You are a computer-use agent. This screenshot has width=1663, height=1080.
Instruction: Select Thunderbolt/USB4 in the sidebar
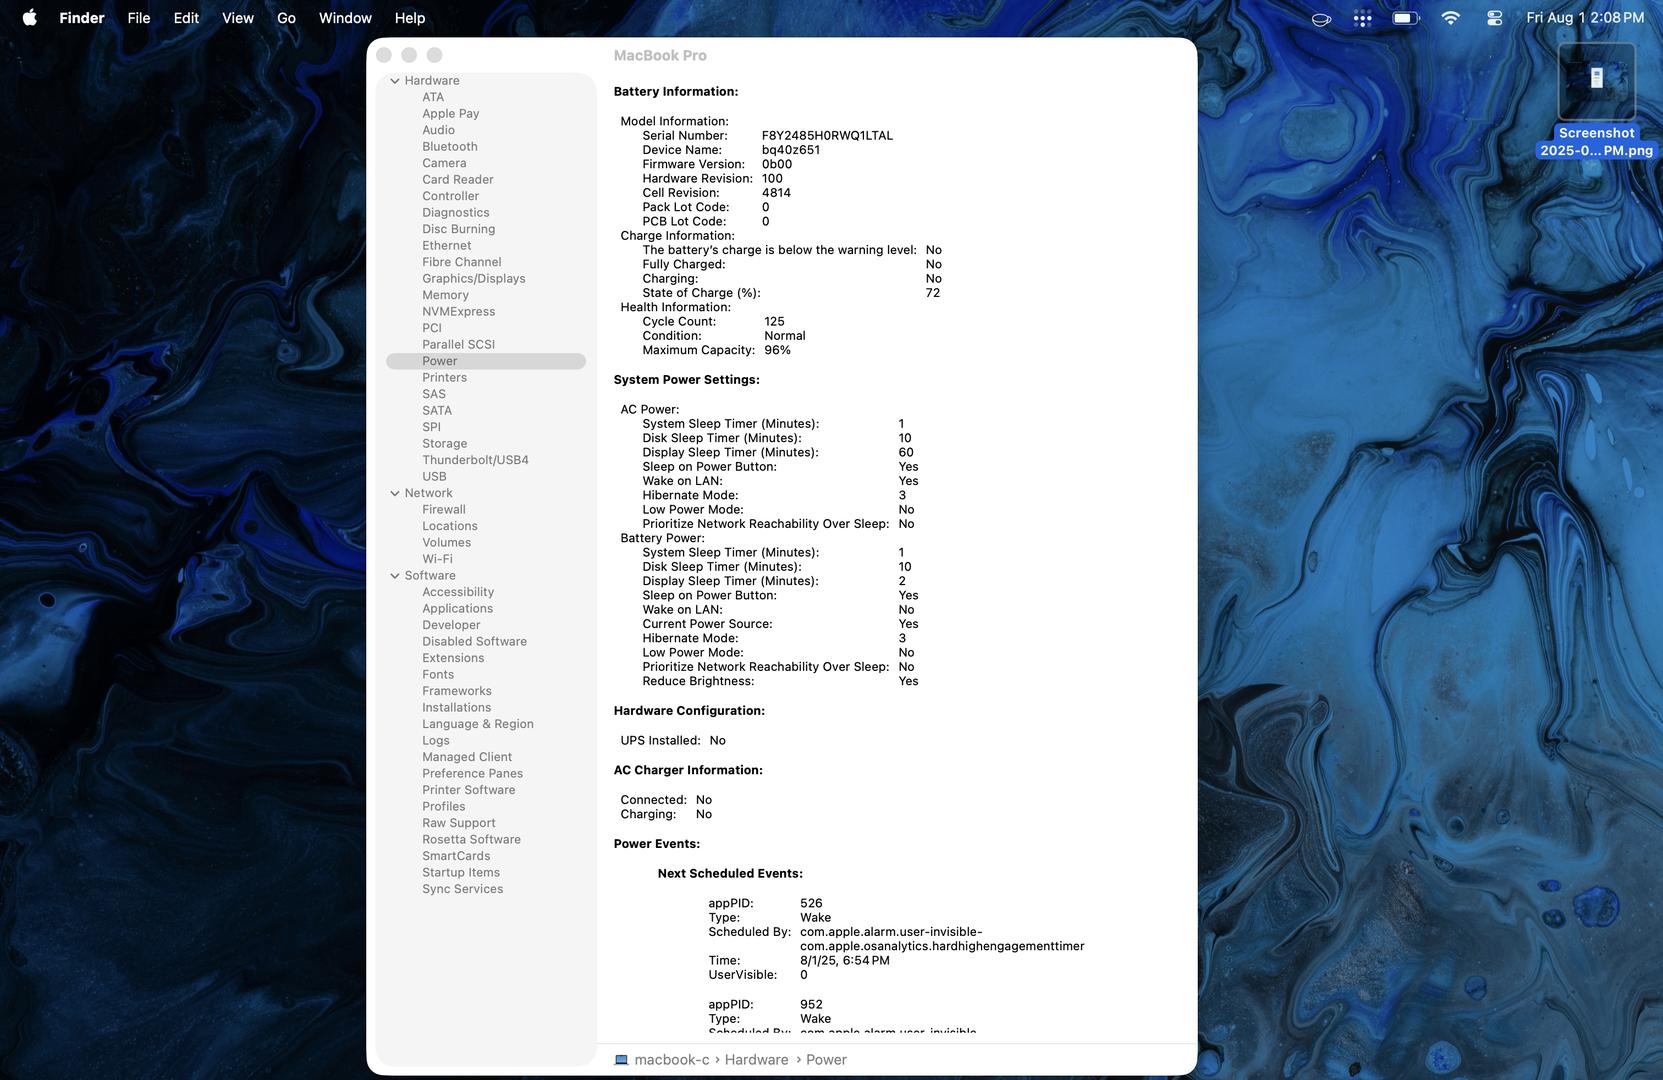coord(476,460)
